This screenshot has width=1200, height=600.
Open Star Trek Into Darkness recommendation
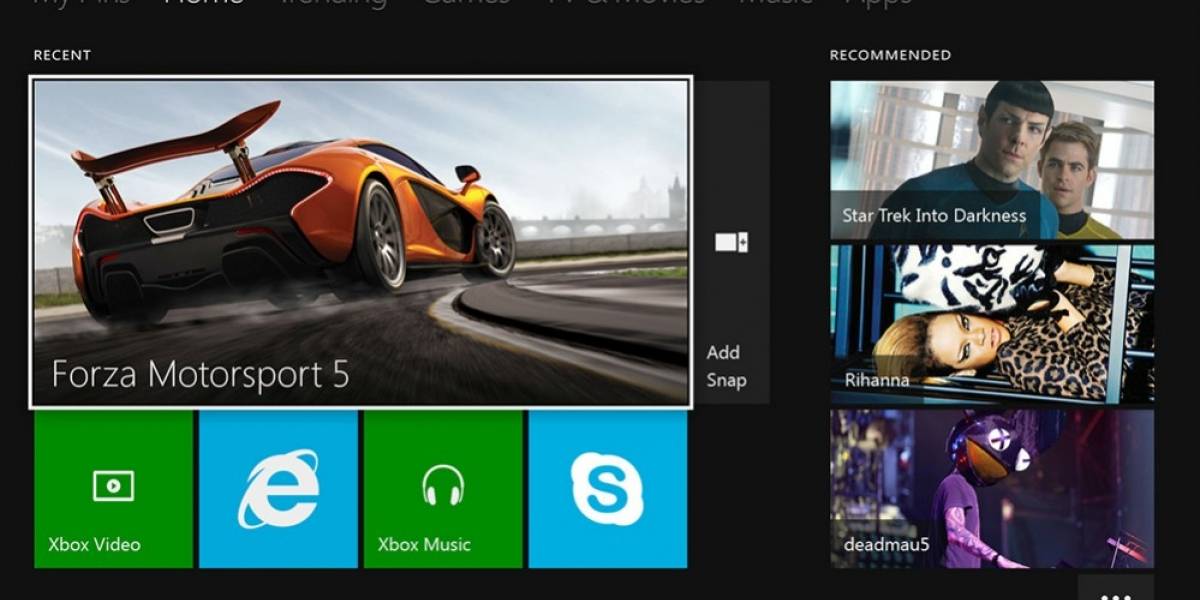[x=992, y=160]
